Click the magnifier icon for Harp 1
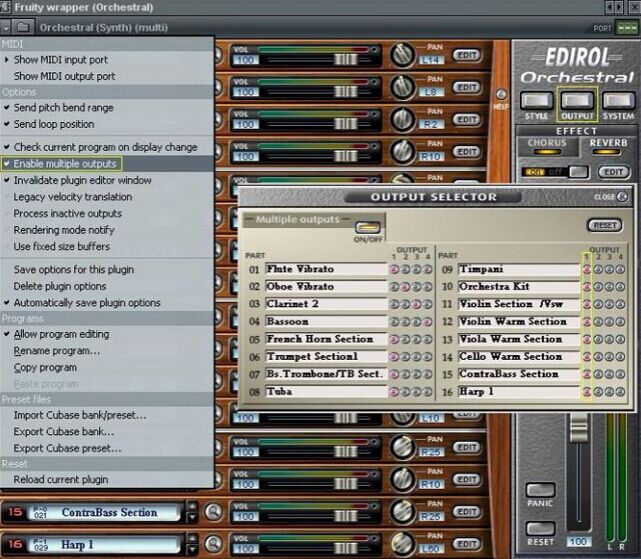Image resolution: width=641 pixels, height=559 pixels. [213, 544]
